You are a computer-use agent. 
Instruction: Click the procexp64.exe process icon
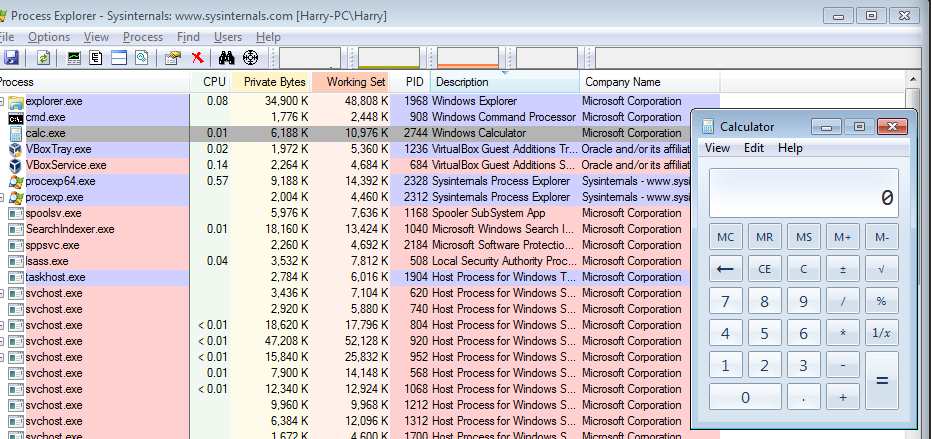coord(16,182)
